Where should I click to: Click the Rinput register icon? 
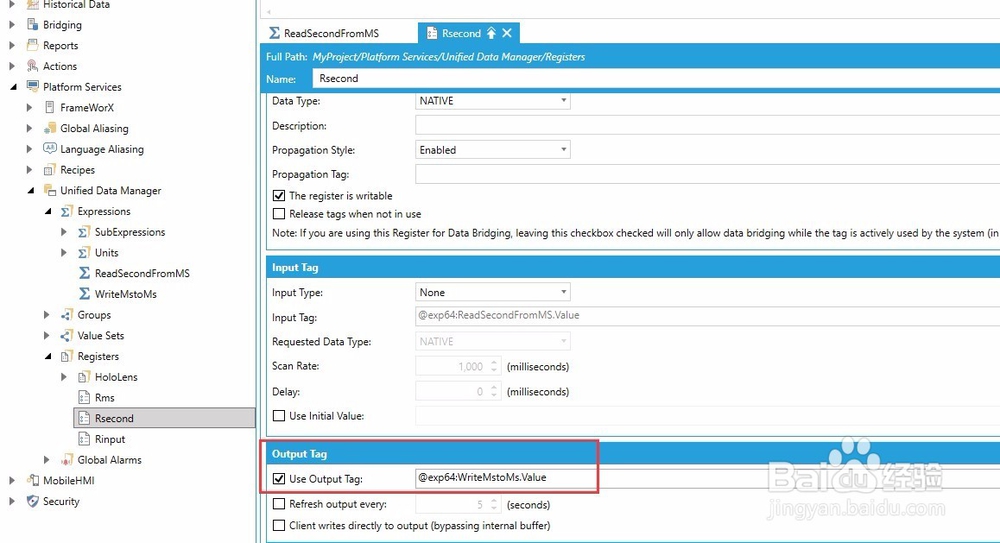(x=84, y=439)
